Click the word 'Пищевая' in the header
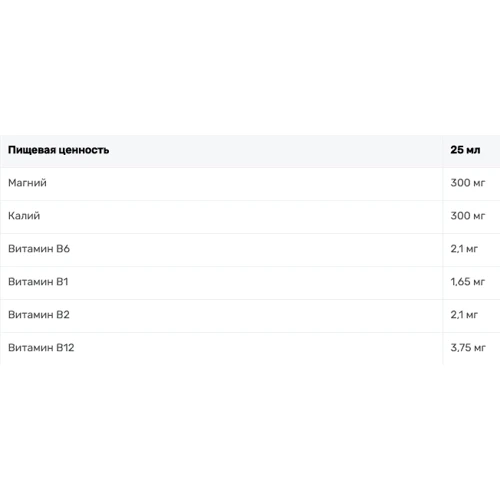This screenshot has height=500, width=500. 32,150
